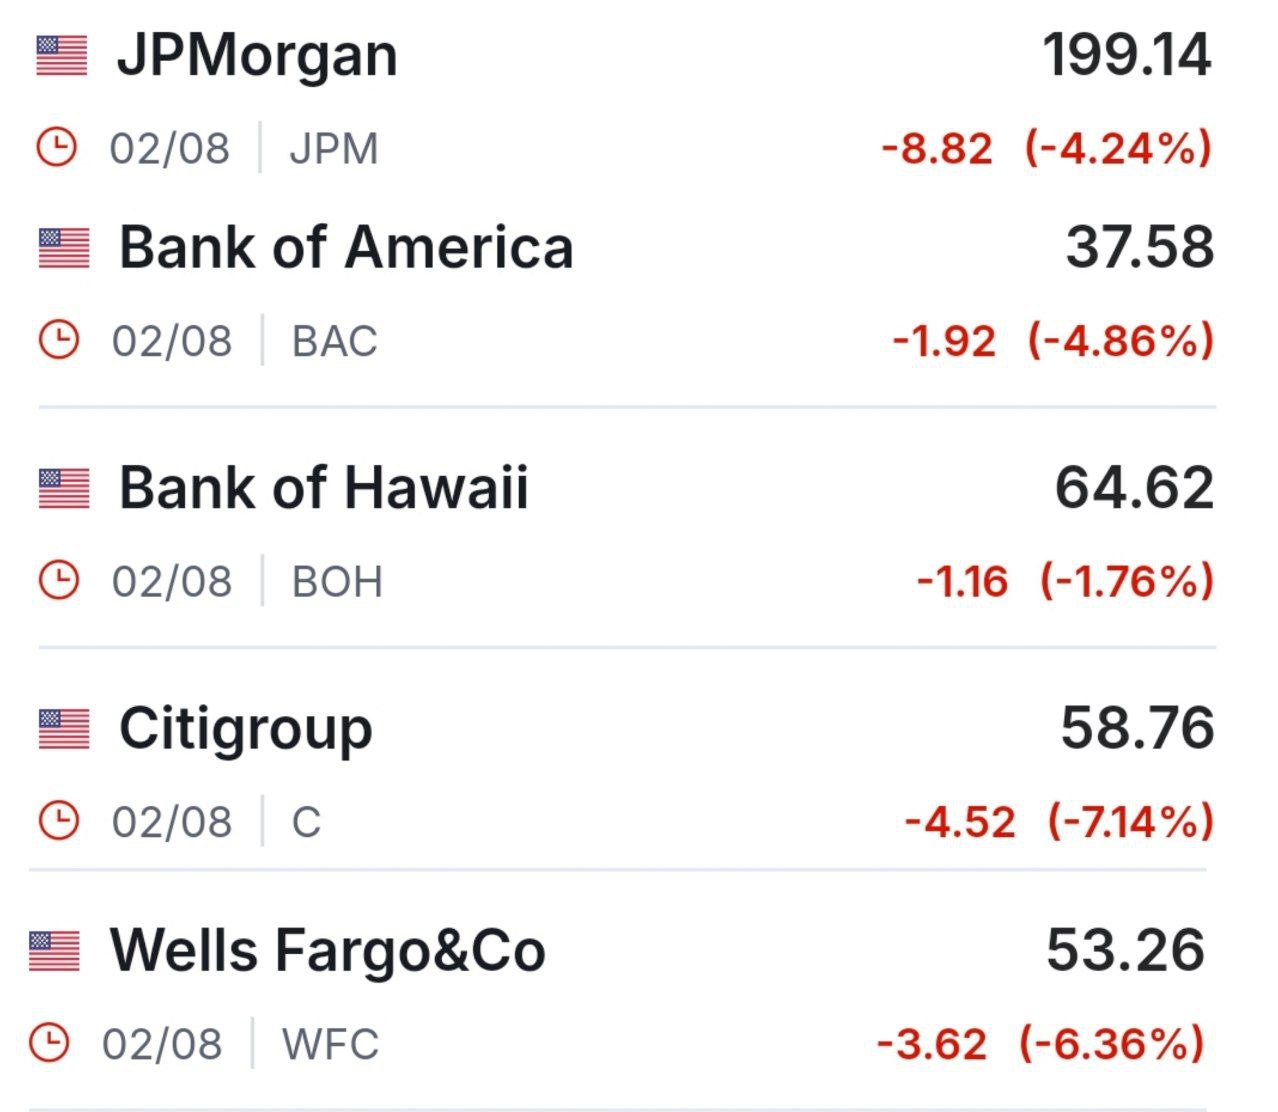Click the red clock icon in JPM row

(56, 147)
